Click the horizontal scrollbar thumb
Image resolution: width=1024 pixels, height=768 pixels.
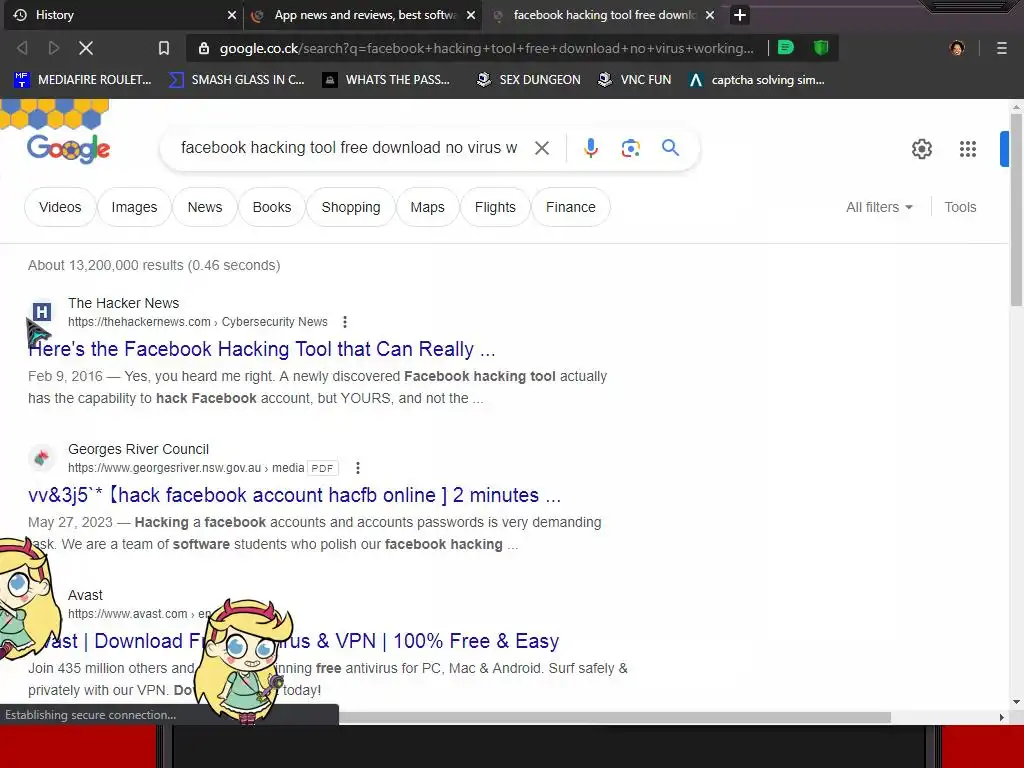614,717
